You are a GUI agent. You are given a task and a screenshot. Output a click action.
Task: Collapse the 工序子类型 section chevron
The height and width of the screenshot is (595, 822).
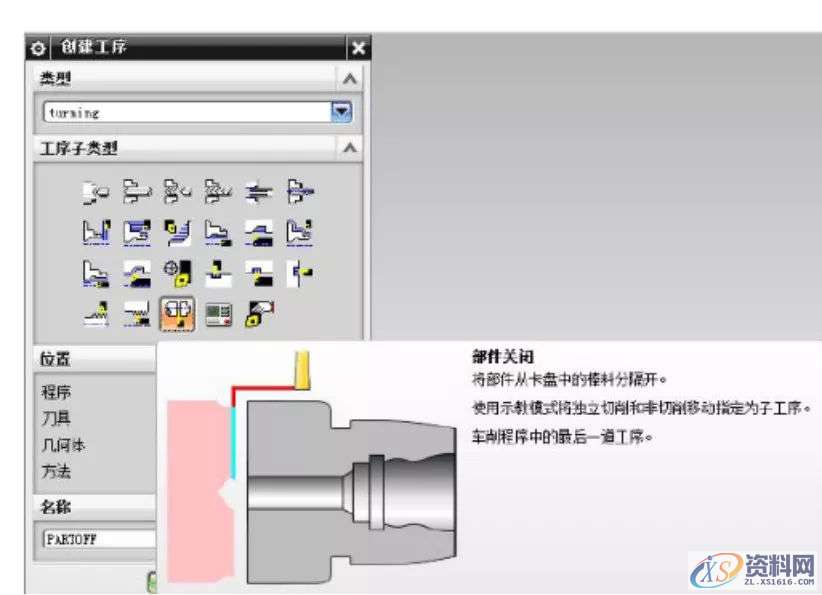click(349, 148)
